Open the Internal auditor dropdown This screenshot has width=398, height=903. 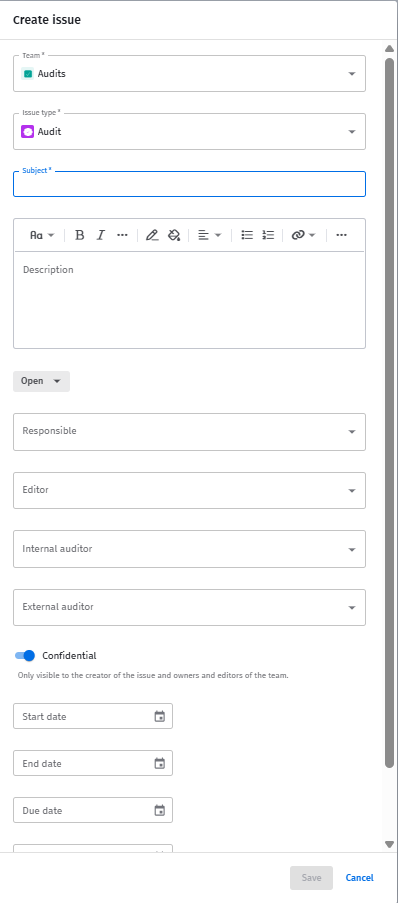(189, 549)
